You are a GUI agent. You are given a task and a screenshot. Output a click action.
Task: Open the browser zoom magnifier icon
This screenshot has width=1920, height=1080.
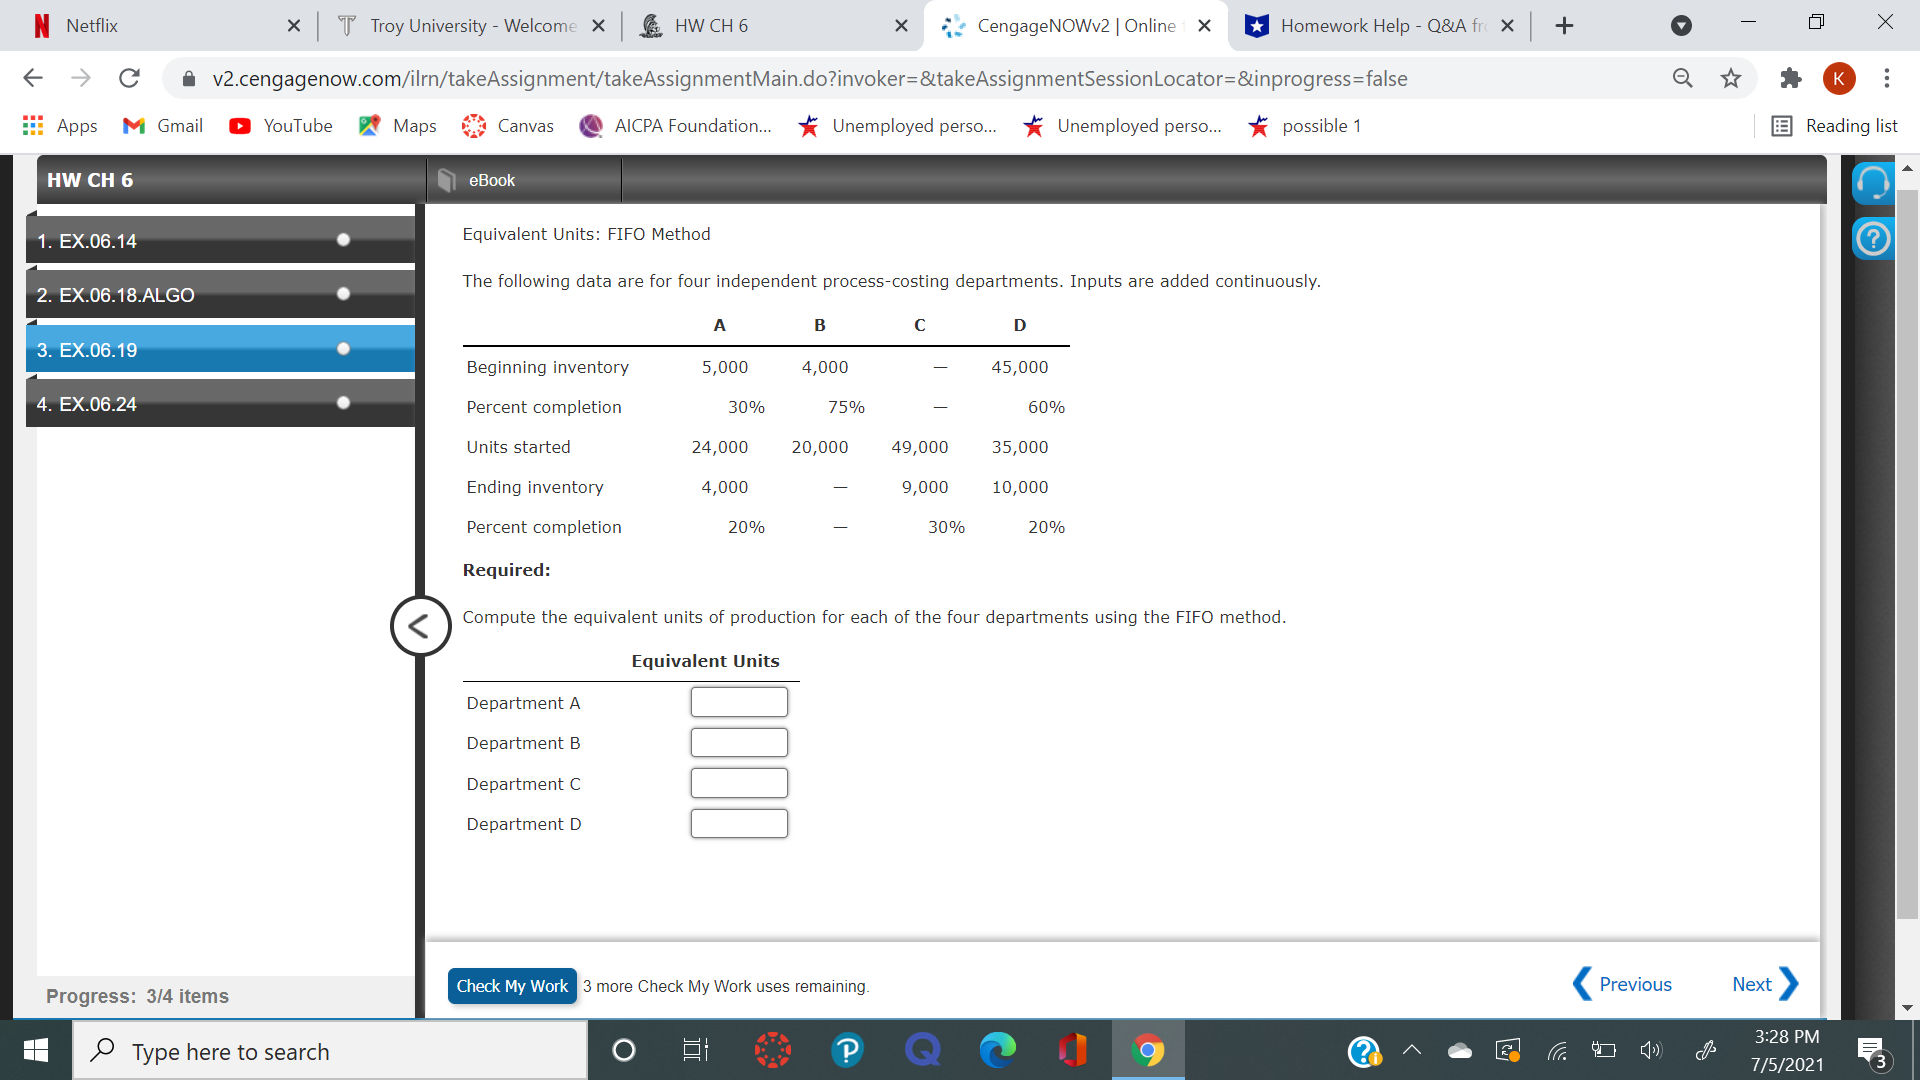point(1683,78)
